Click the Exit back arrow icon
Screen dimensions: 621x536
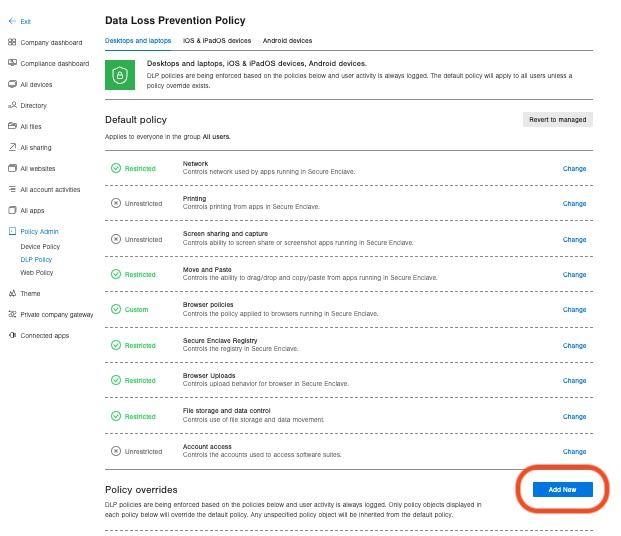point(12,21)
